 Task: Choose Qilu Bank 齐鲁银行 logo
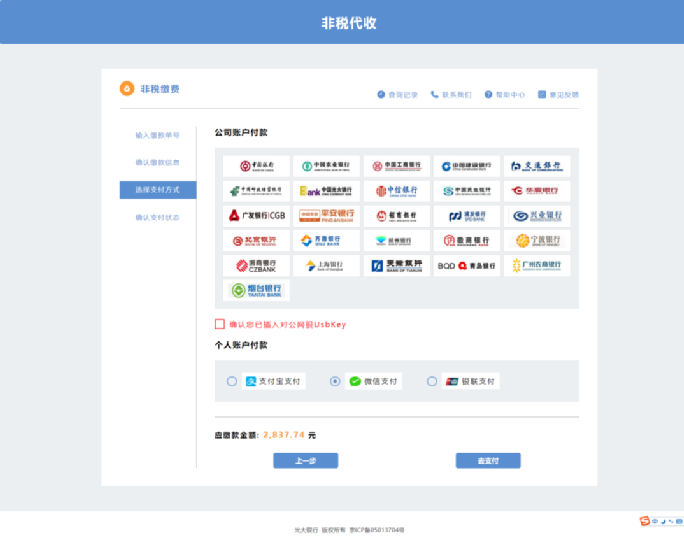pyautogui.click(x=326, y=240)
